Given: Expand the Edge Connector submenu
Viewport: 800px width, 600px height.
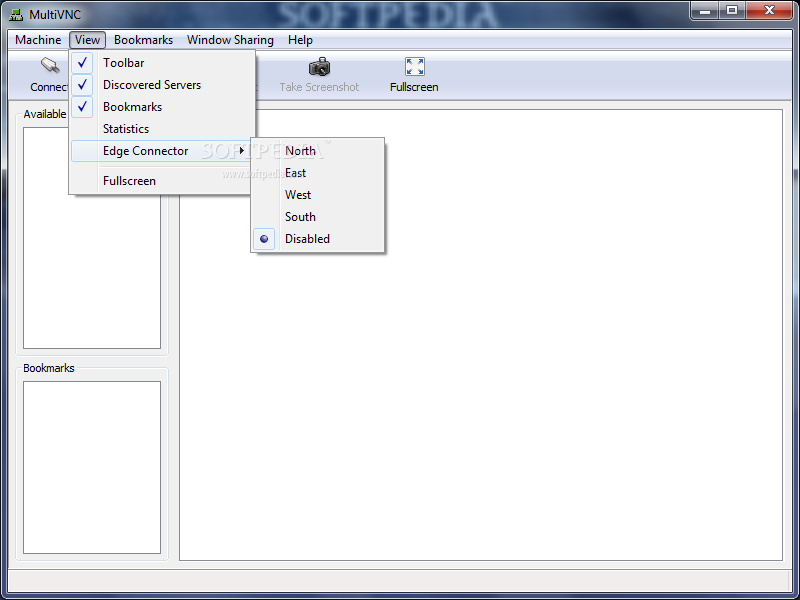Looking at the screenshot, I should (x=162, y=151).
